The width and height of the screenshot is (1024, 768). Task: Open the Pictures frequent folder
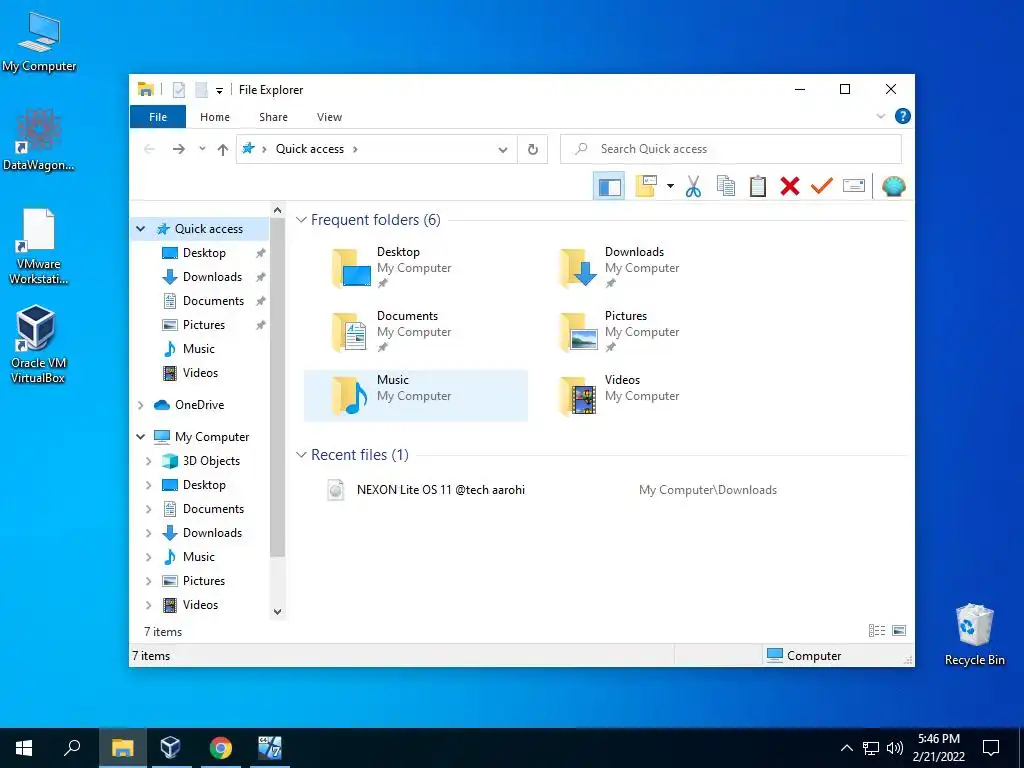coord(643,332)
